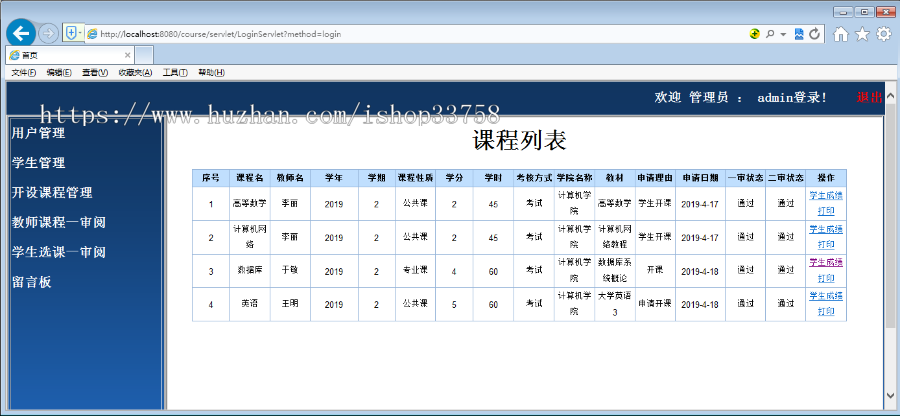900x416 pixels.
Task: Click the 数据库 course name cell
Action: (250, 271)
